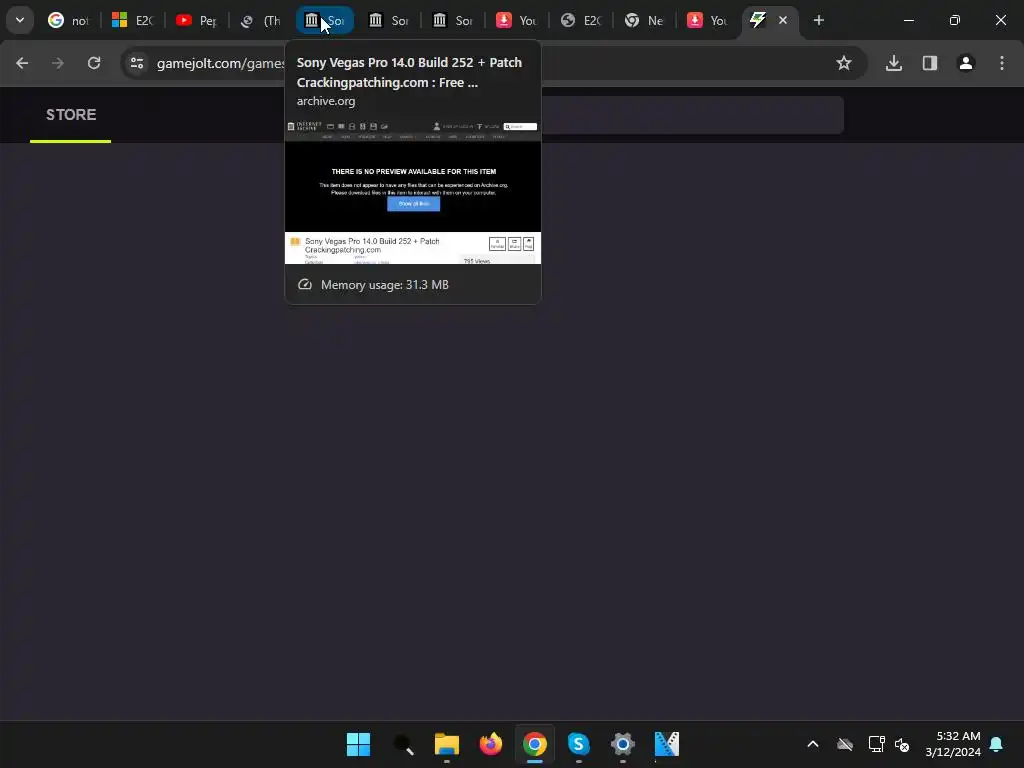Switch to the Google 'not' tab
Image resolution: width=1024 pixels, height=768 pixels.
pyautogui.click(x=68, y=20)
